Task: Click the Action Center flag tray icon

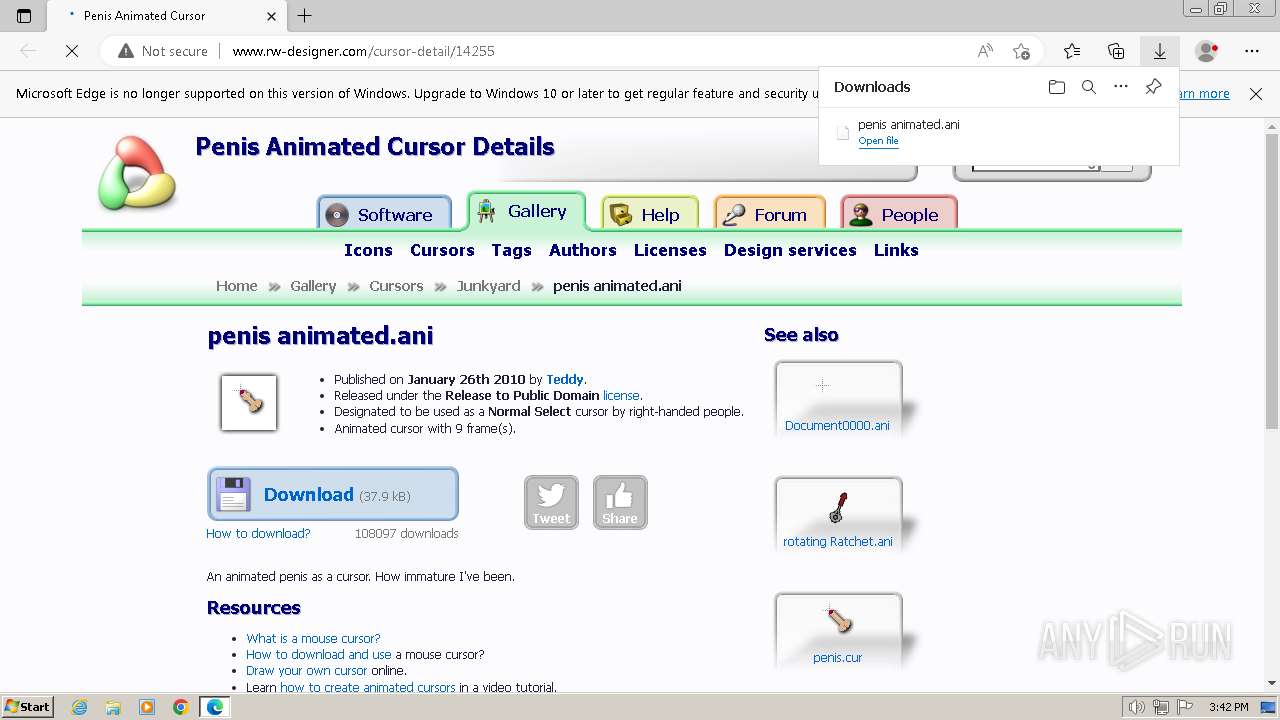Action: [x=1185, y=707]
